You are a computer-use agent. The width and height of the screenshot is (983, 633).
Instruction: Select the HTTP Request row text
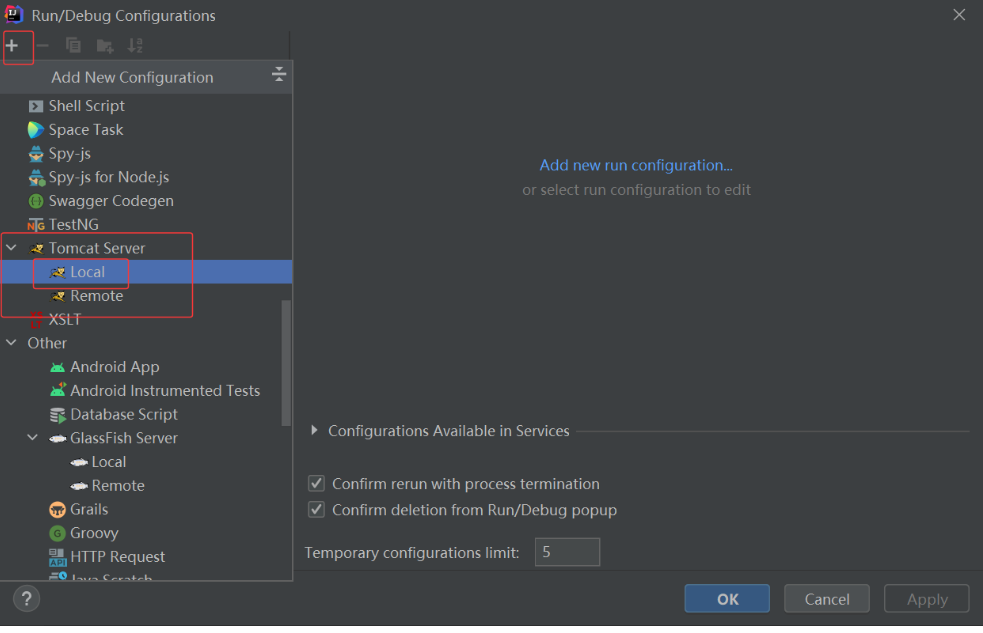117,557
